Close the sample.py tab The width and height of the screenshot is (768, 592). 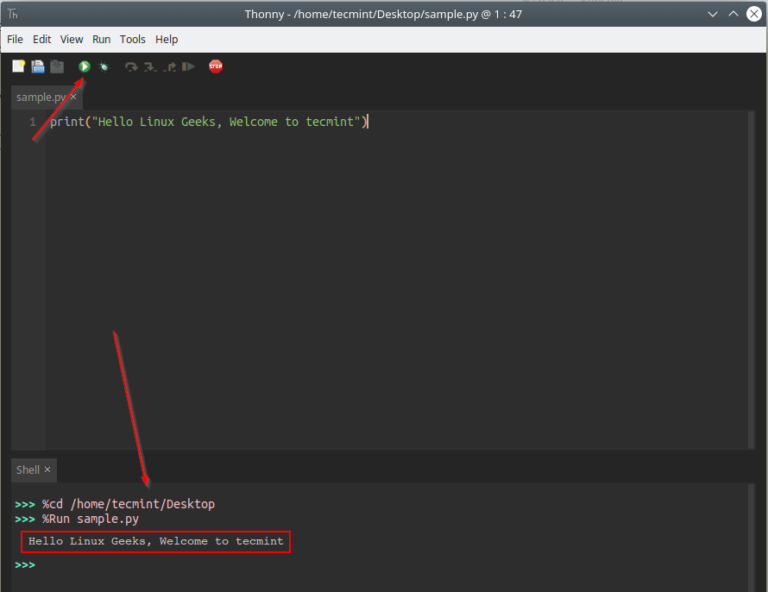[x=73, y=96]
